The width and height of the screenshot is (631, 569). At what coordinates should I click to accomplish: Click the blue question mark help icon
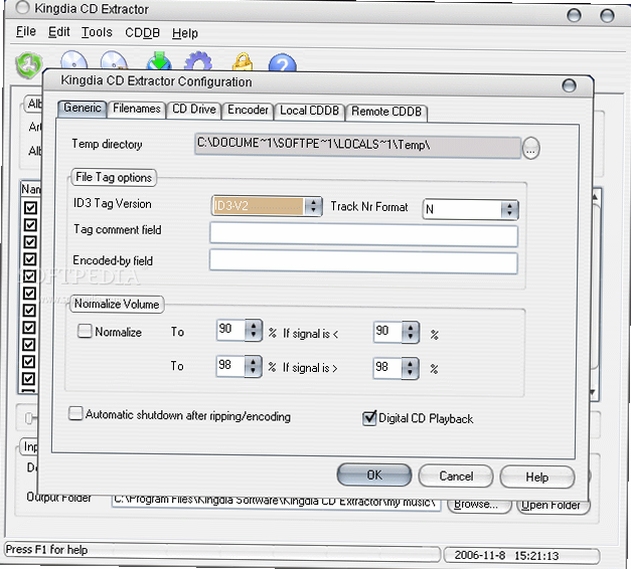click(283, 63)
